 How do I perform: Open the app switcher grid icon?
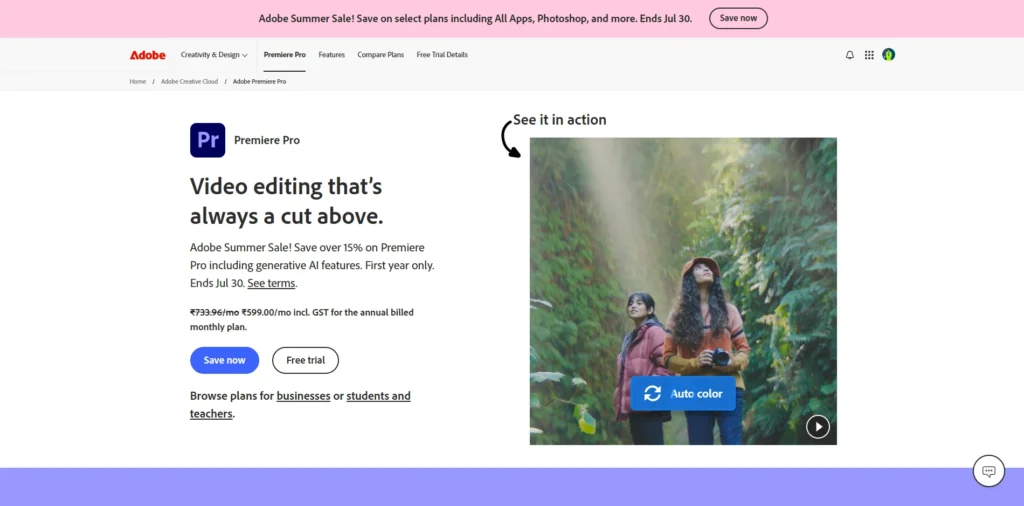click(869, 55)
